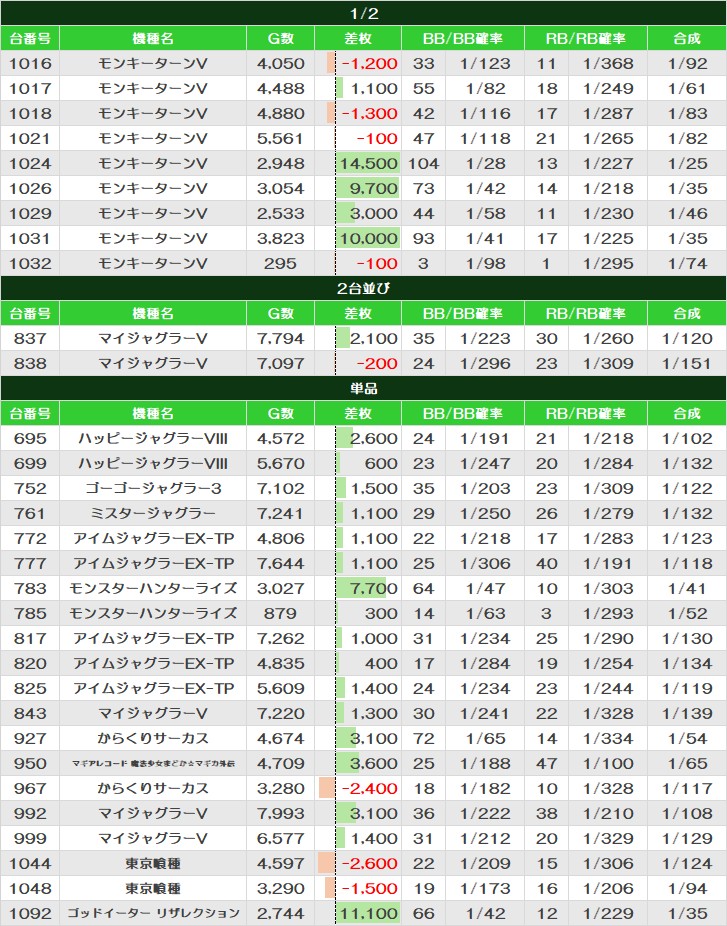Click the -1,300 value in row 1018
Screen dimensions: 727x926
click(x=370, y=113)
